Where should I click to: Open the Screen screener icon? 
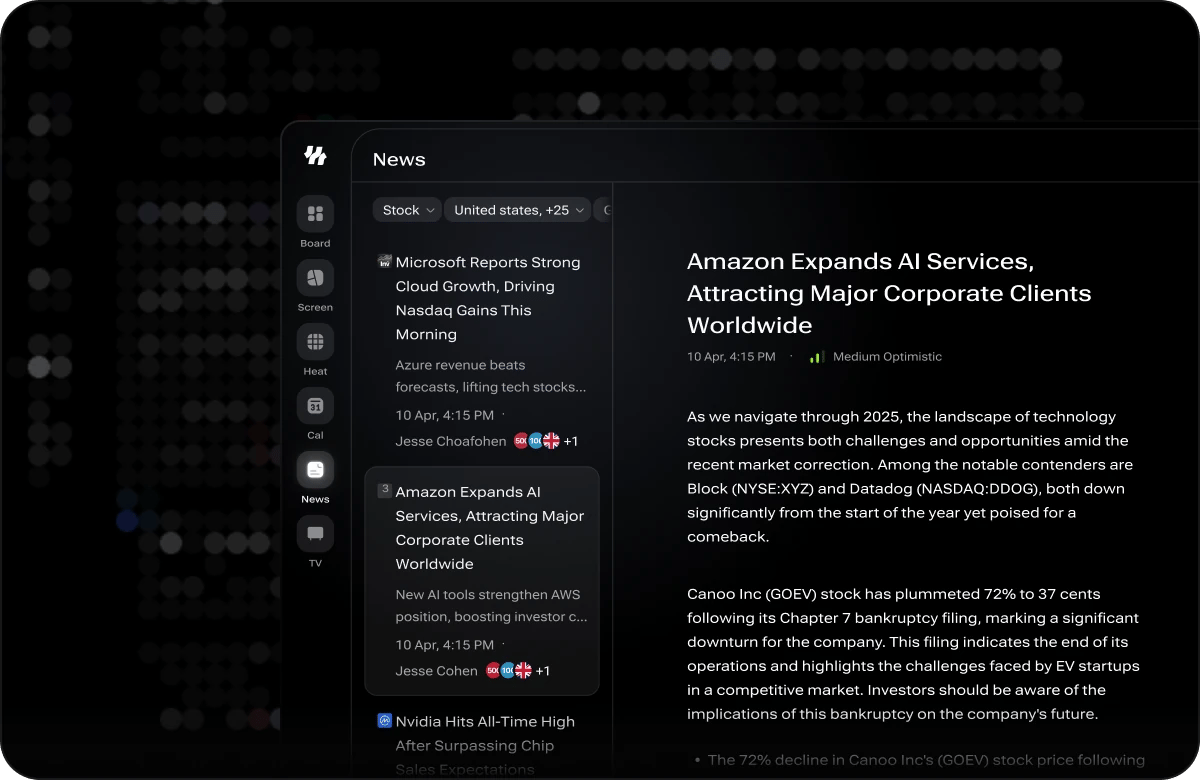tap(315, 277)
